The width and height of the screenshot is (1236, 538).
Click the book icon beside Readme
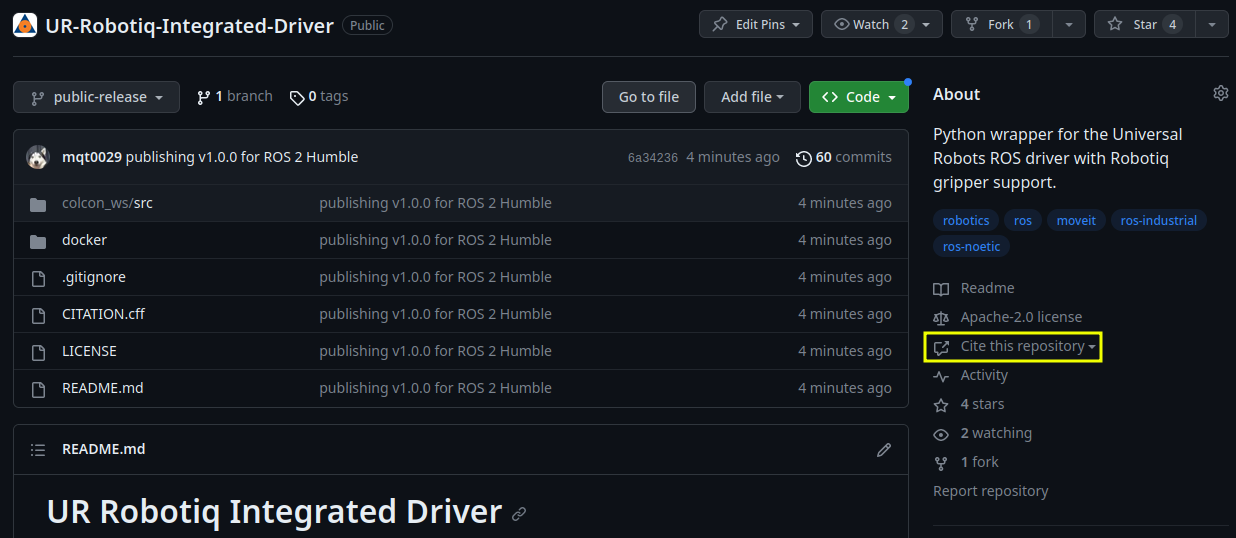pyautogui.click(x=941, y=289)
